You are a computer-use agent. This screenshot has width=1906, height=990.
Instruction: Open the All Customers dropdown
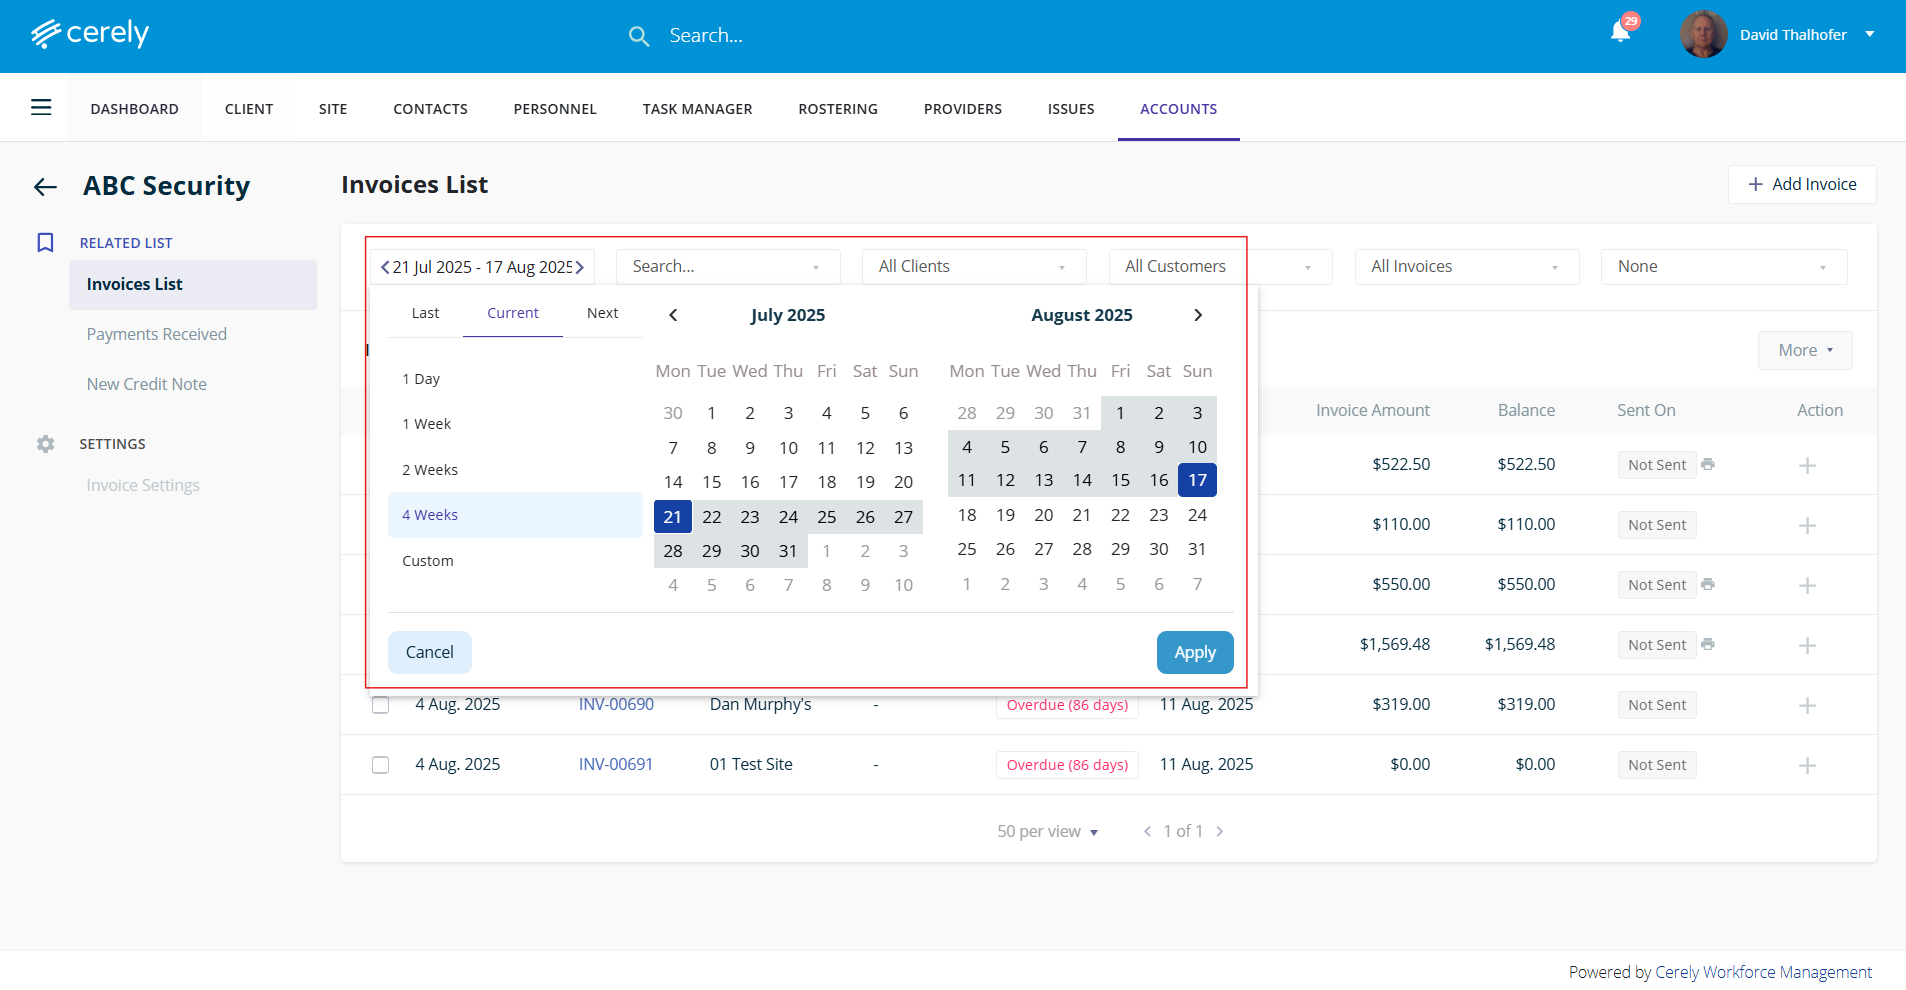[x=1220, y=267]
